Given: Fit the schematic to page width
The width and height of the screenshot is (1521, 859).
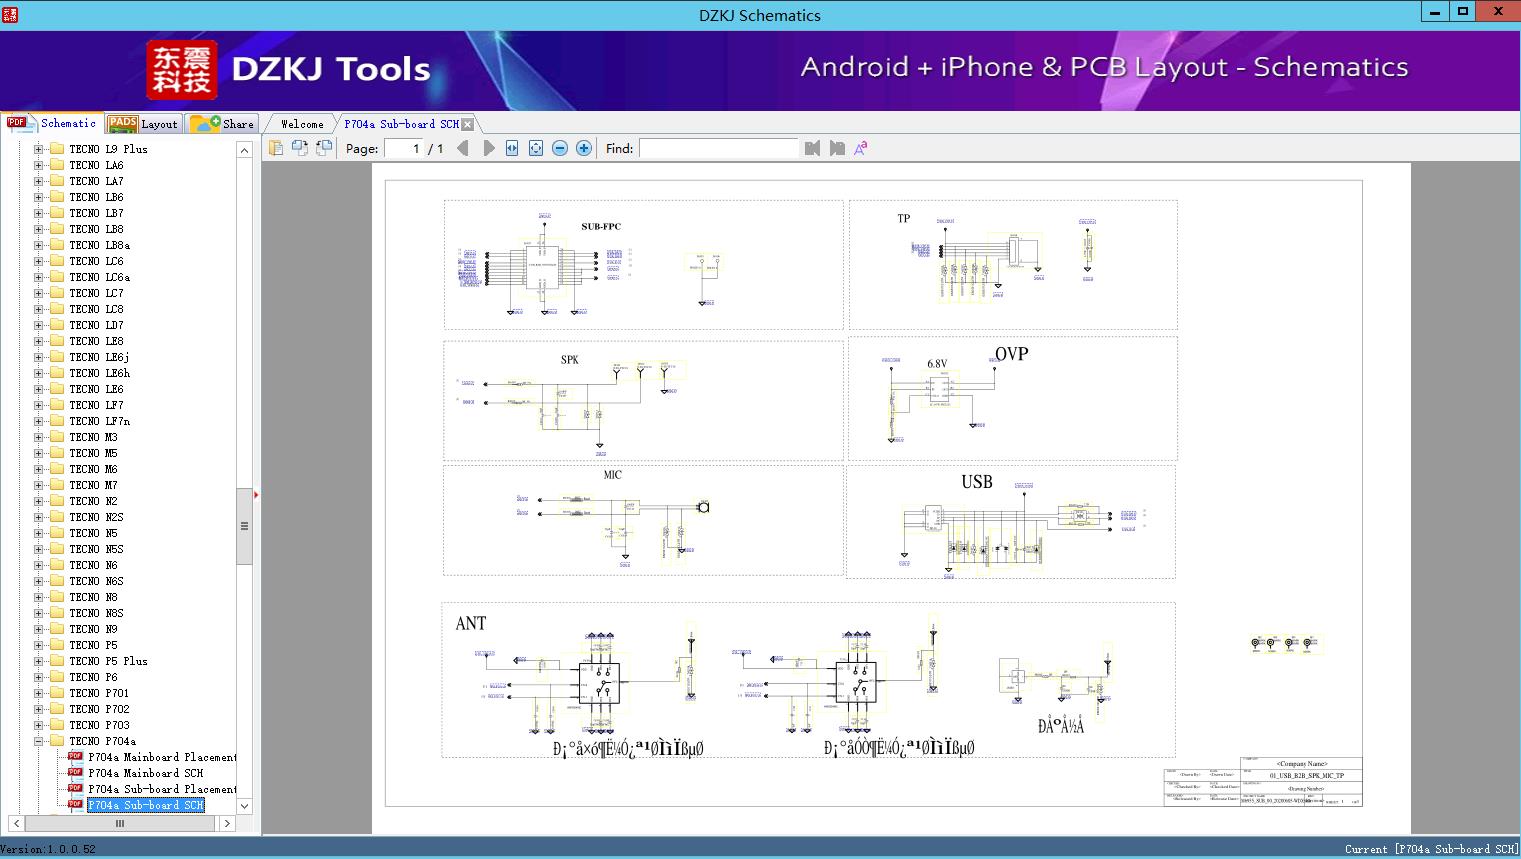Looking at the screenshot, I should [510, 147].
